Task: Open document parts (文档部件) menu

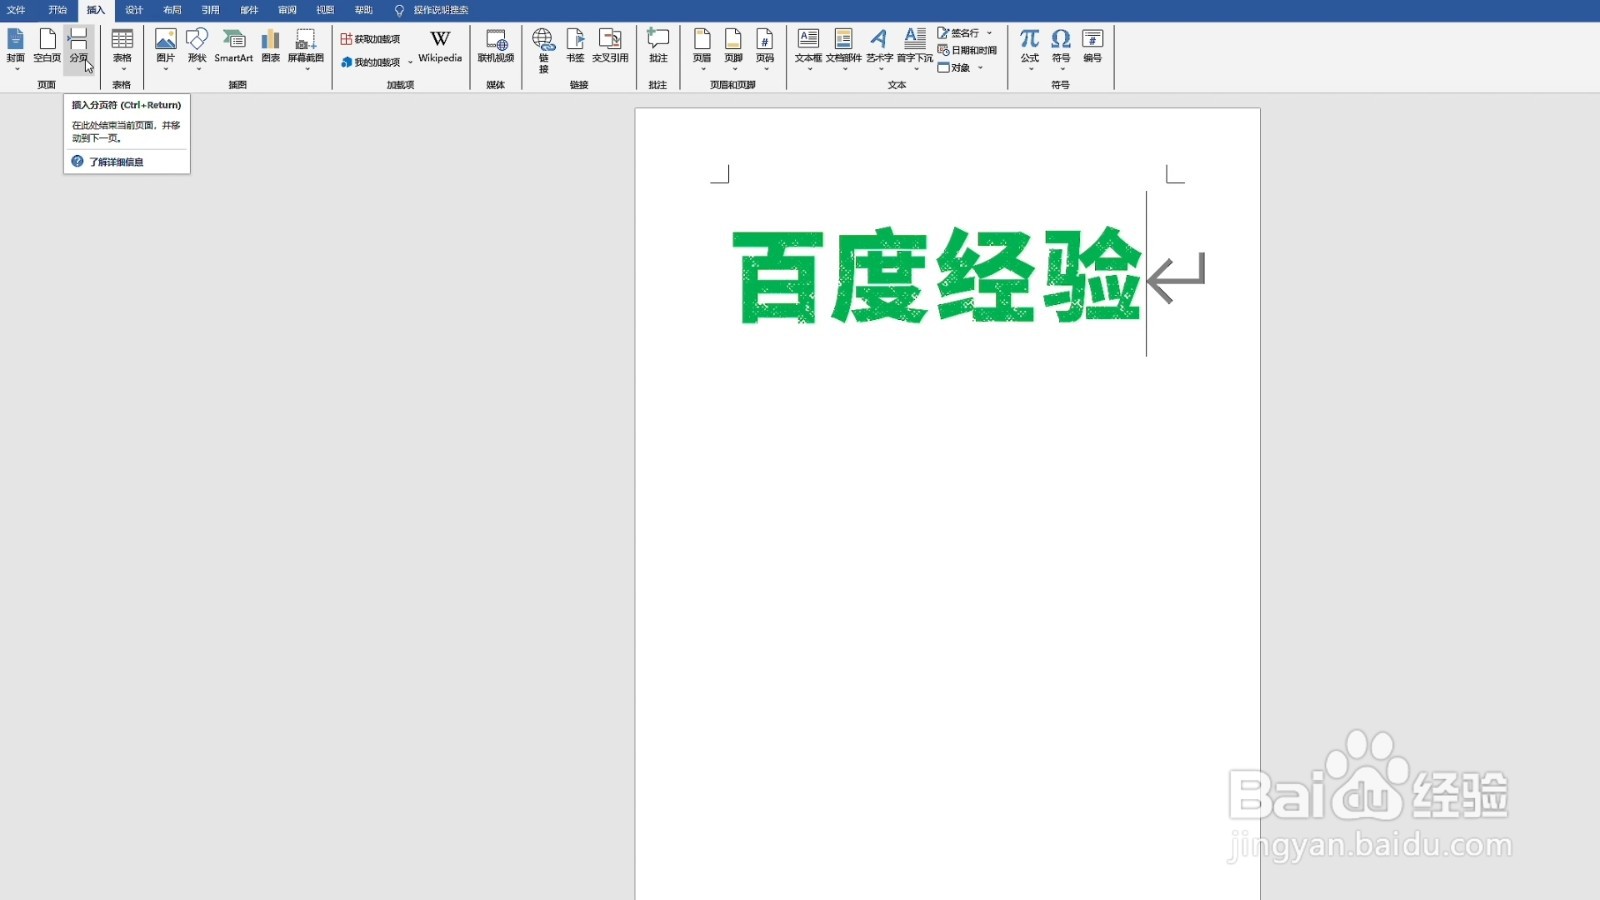Action: pos(843,48)
